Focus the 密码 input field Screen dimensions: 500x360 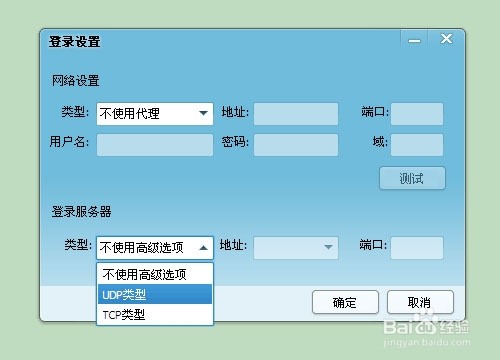pyautogui.click(x=296, y=145)
